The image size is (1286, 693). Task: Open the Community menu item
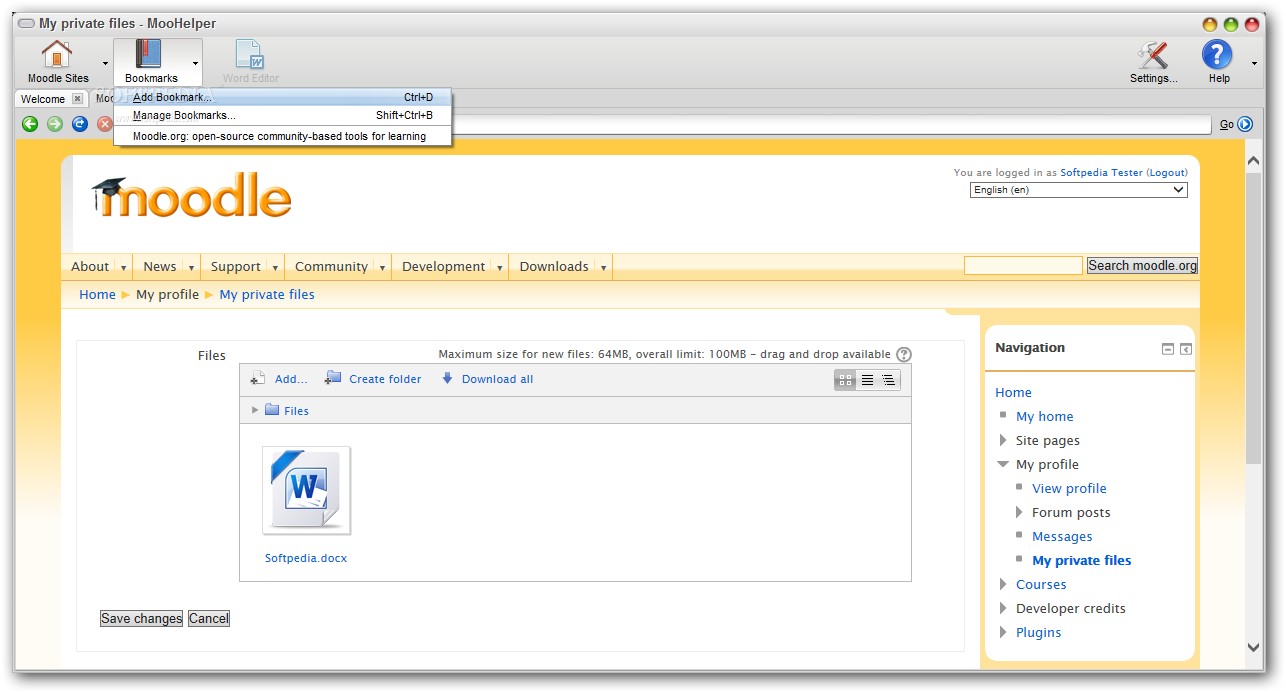pyautogui.click(x=331, y=267)
